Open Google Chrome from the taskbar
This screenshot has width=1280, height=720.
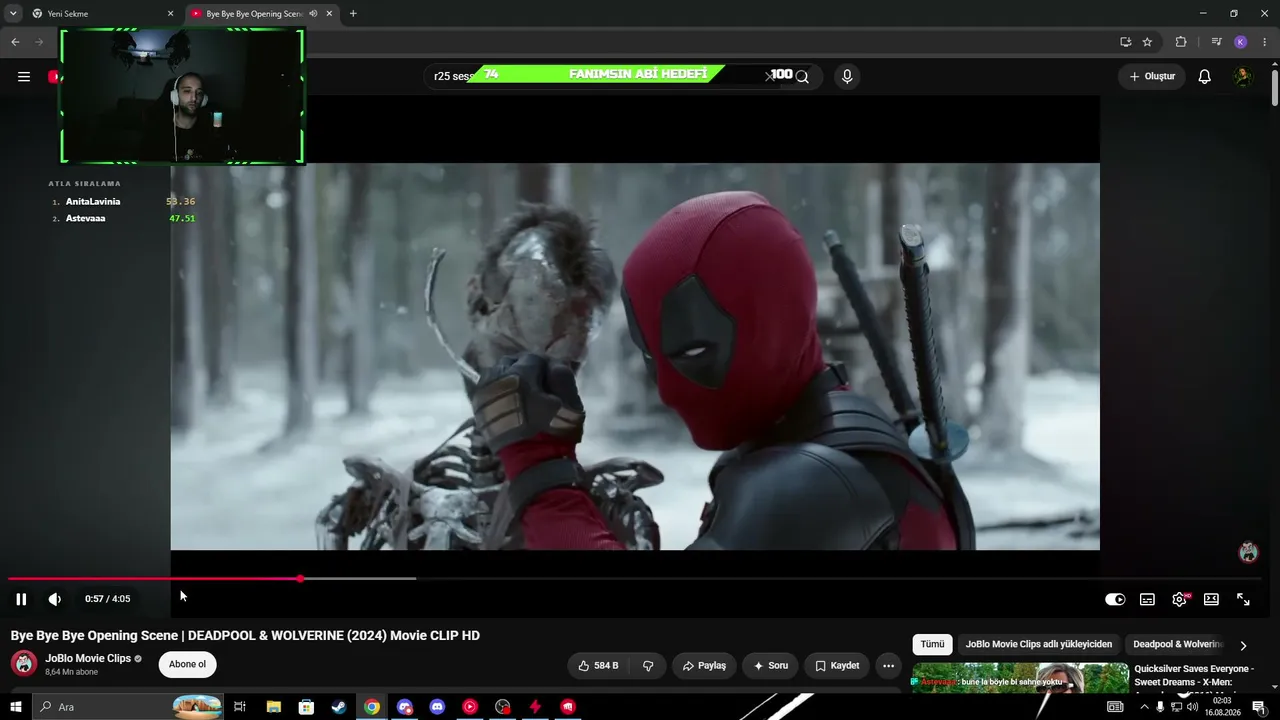click(372, 707)
